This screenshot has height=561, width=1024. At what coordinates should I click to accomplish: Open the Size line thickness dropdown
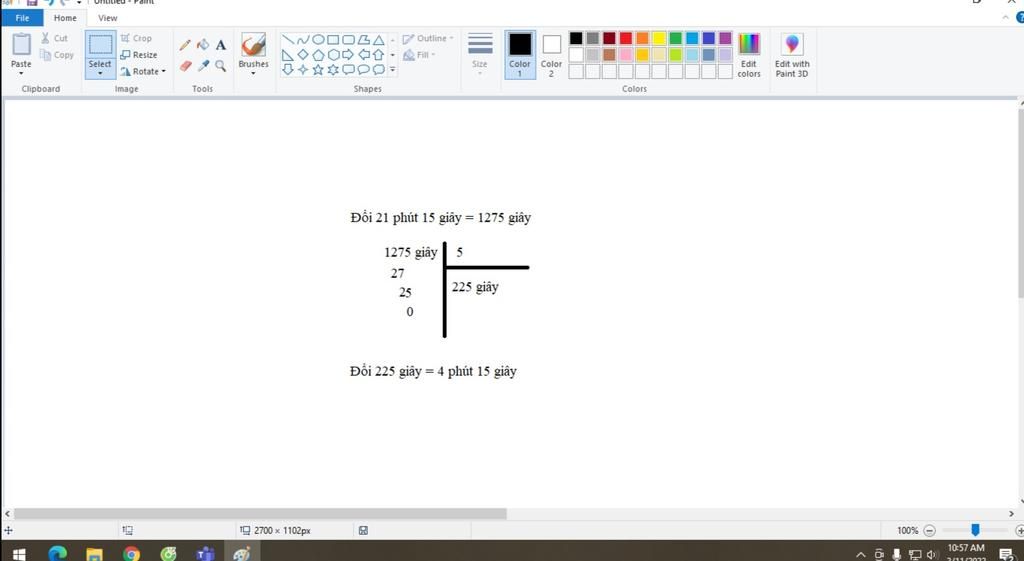coord(479,54)
